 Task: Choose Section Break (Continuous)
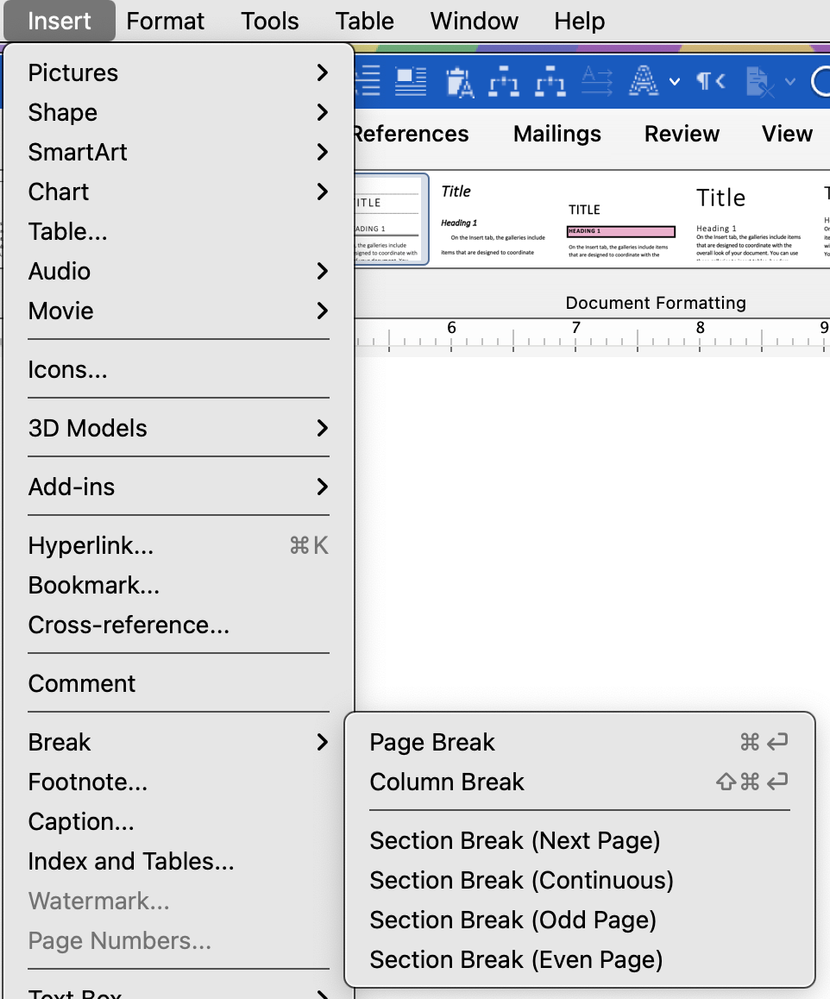click(521, 880)
